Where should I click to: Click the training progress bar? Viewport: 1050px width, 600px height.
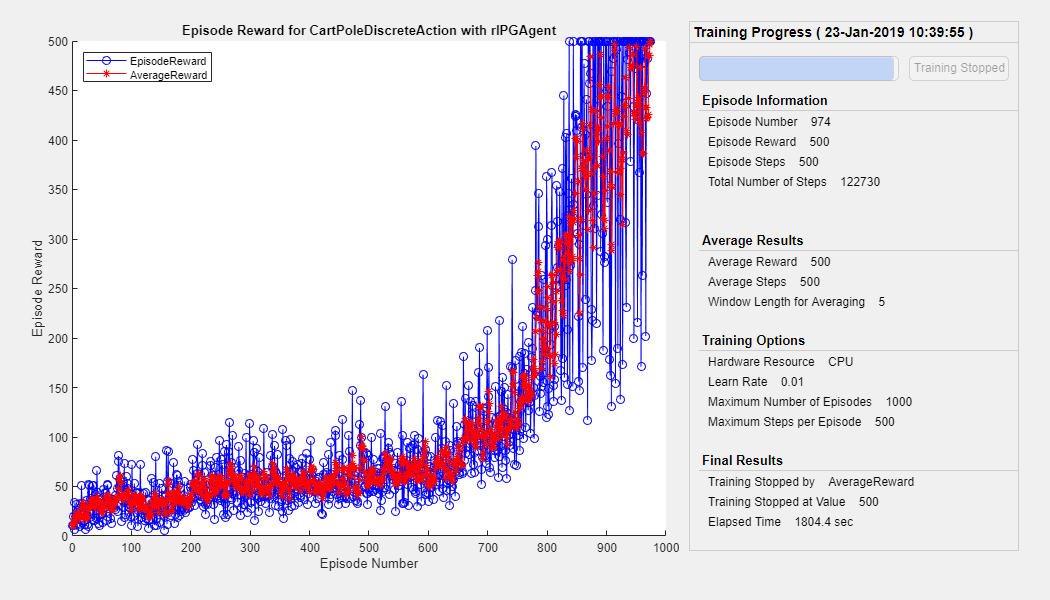(798, 68)
